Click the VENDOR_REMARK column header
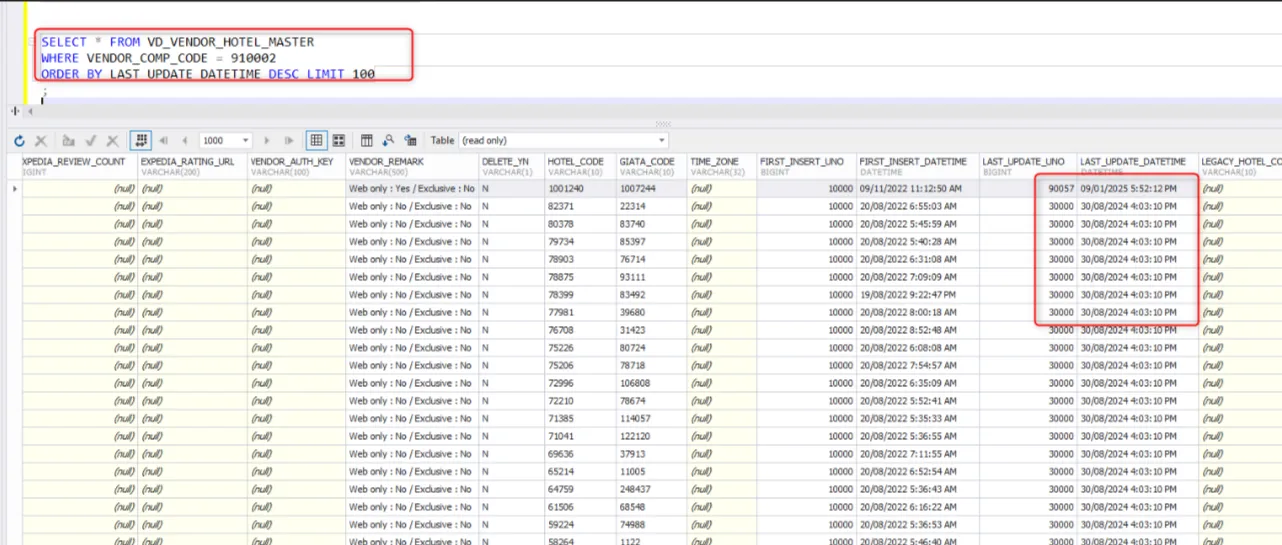1282x545 pixels. coord(386,161)
